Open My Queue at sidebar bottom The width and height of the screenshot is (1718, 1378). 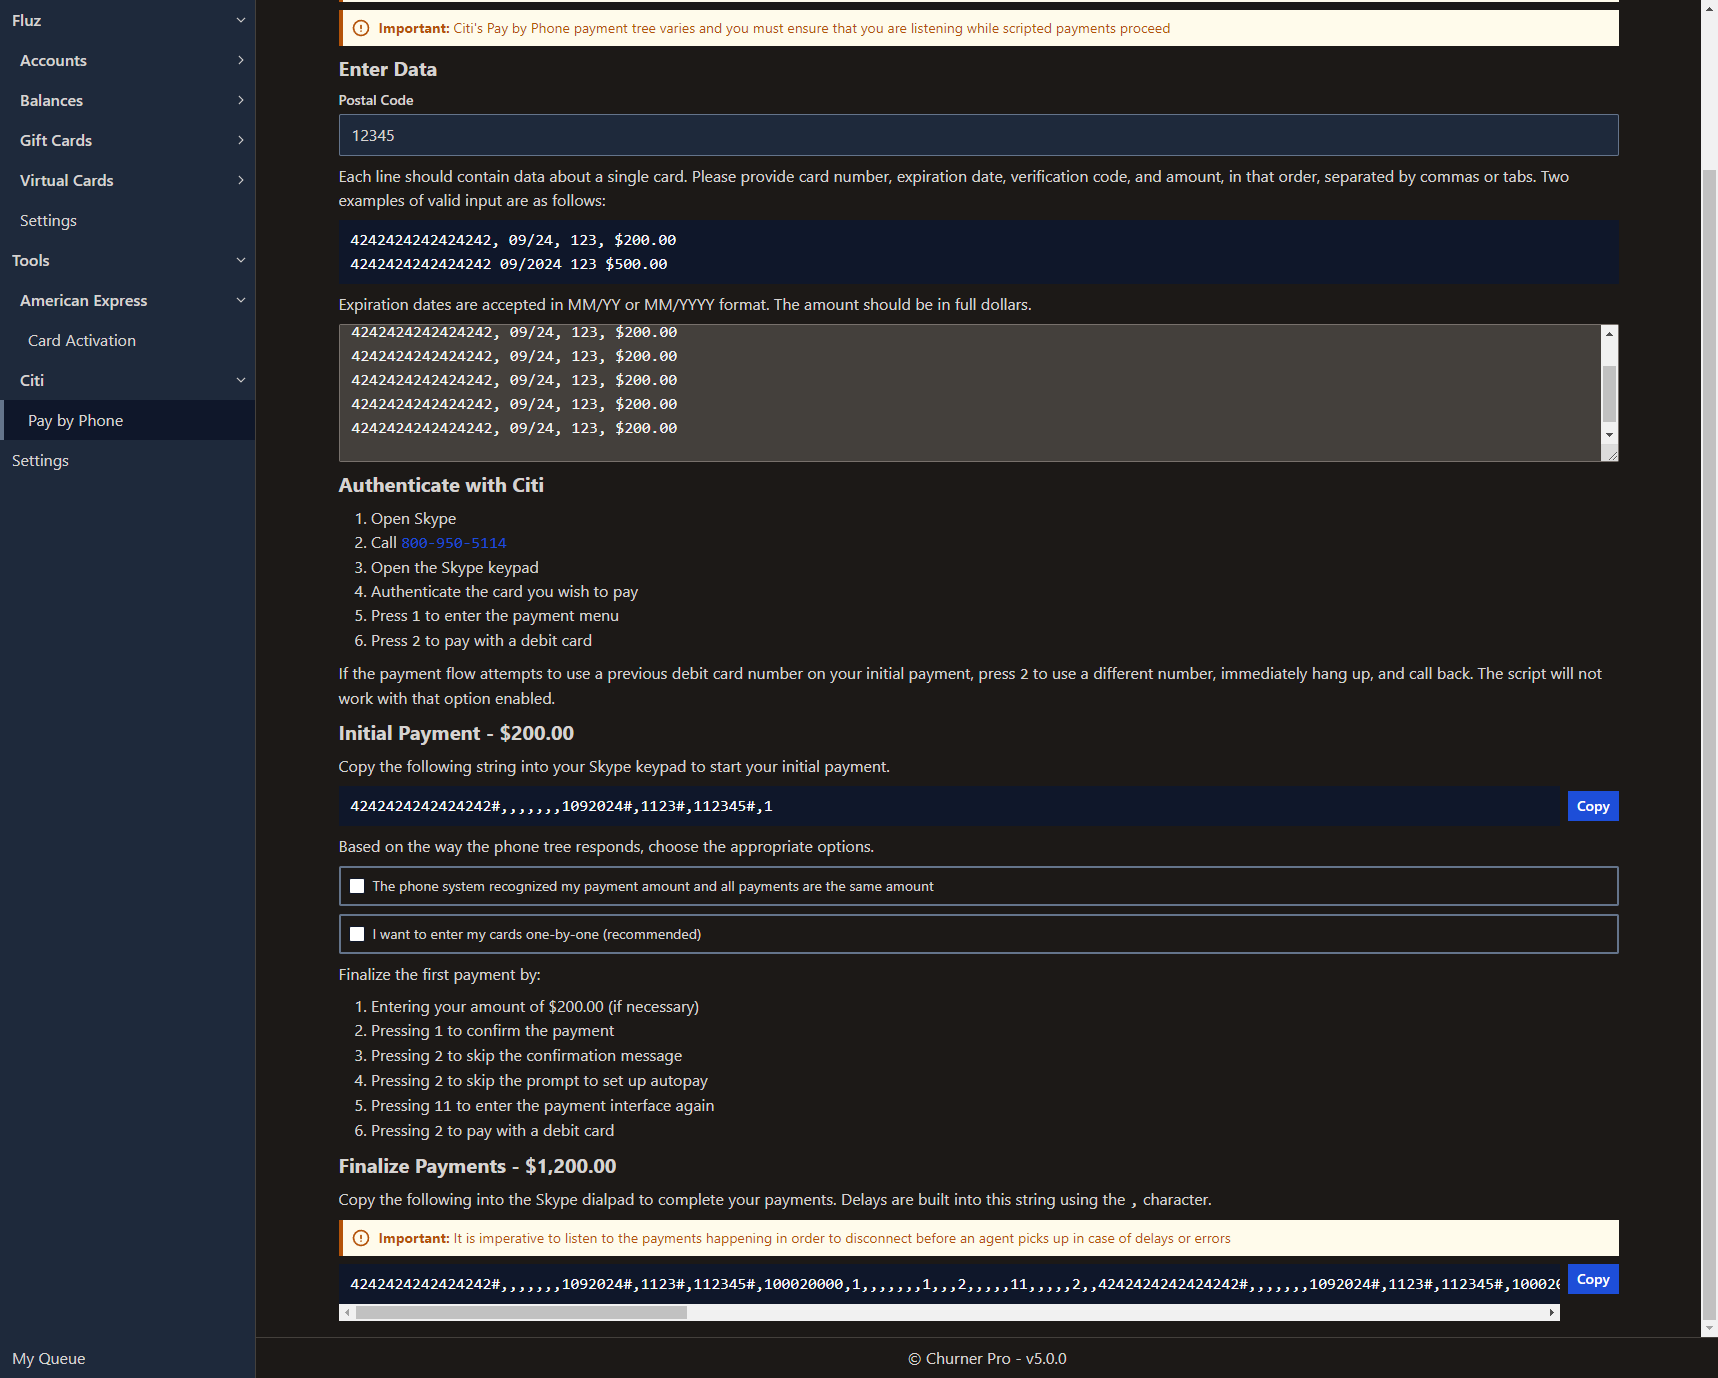click(x=49, y=1358)
